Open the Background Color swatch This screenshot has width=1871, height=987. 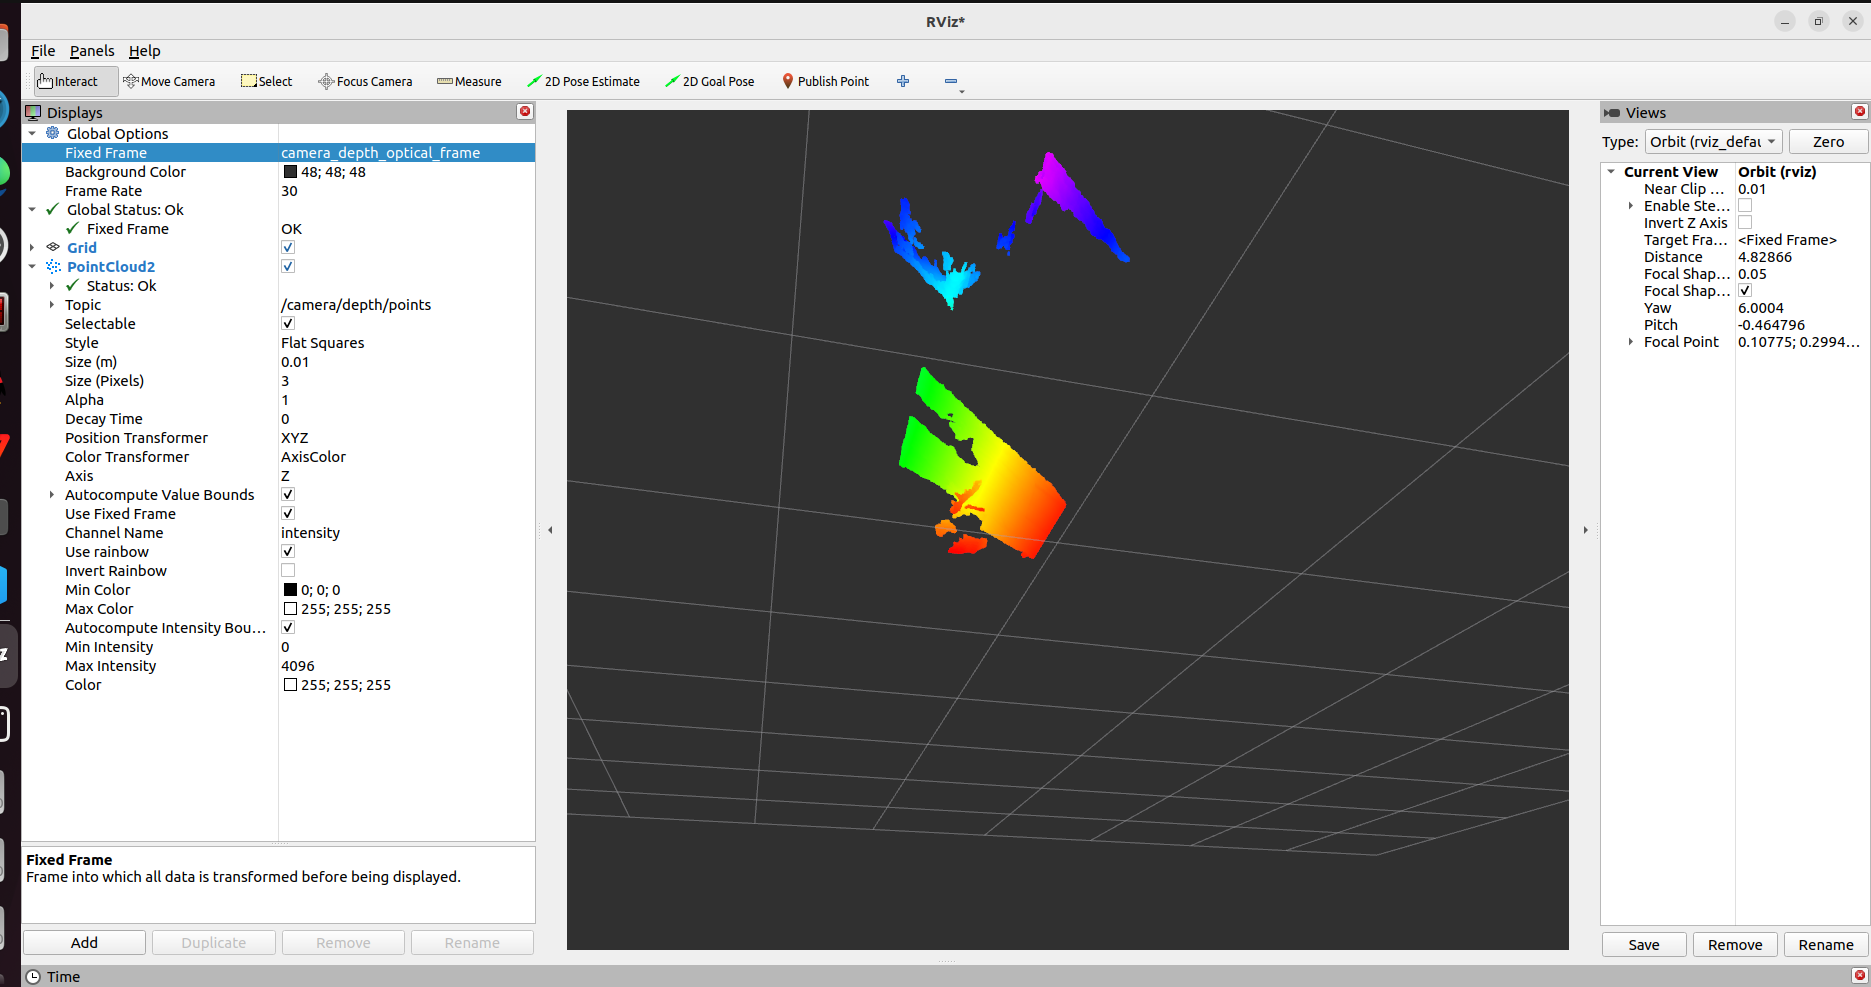290,171
